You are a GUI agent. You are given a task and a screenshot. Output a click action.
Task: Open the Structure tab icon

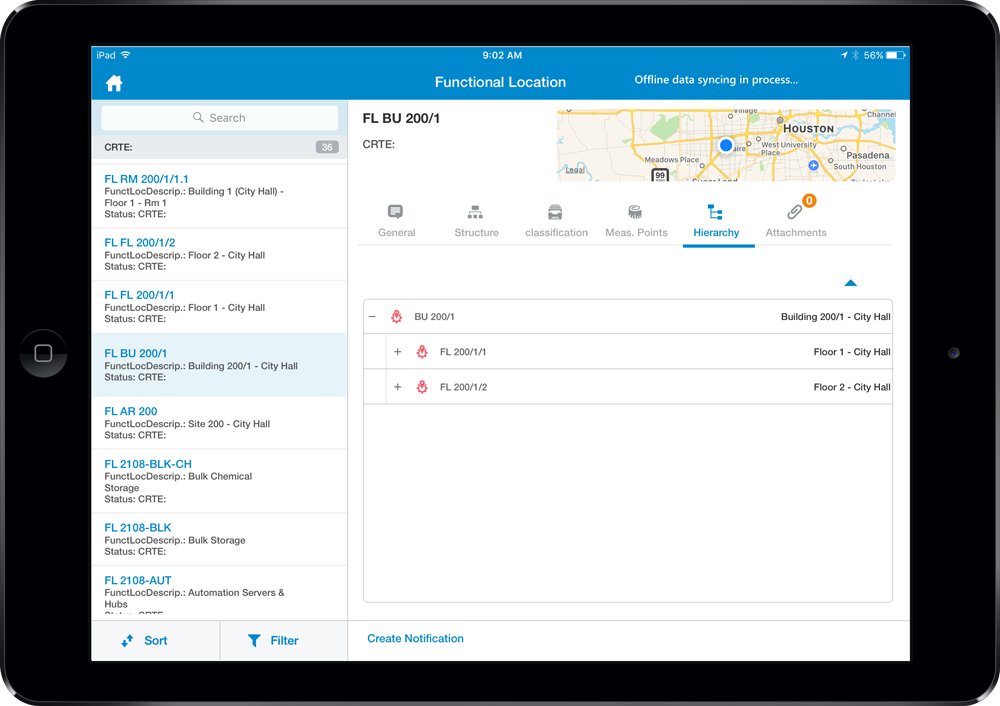pyautogui.click(x=475, y=212)
